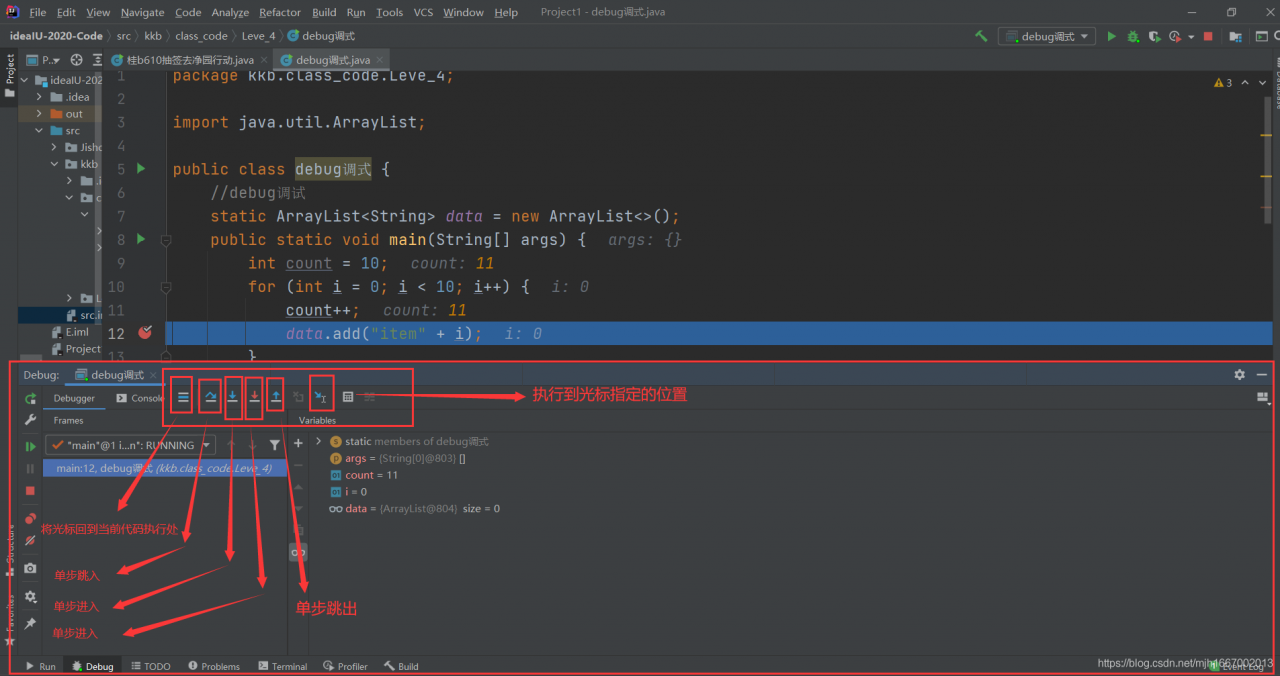This screenshot has width=1280, height=676.
Task: Click run gutter arrow on line 5
Action: (x=141, y=169)
